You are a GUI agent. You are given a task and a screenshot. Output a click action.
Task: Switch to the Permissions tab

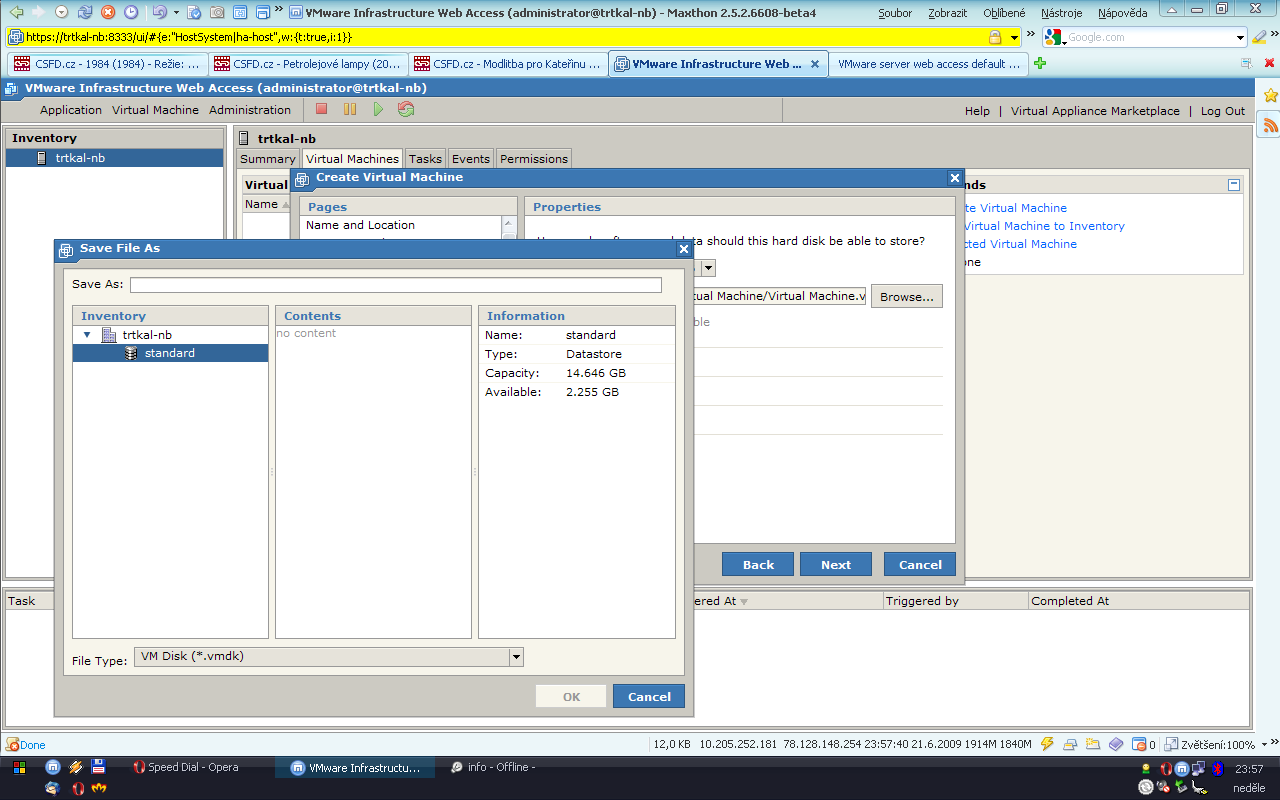point(534,158)
